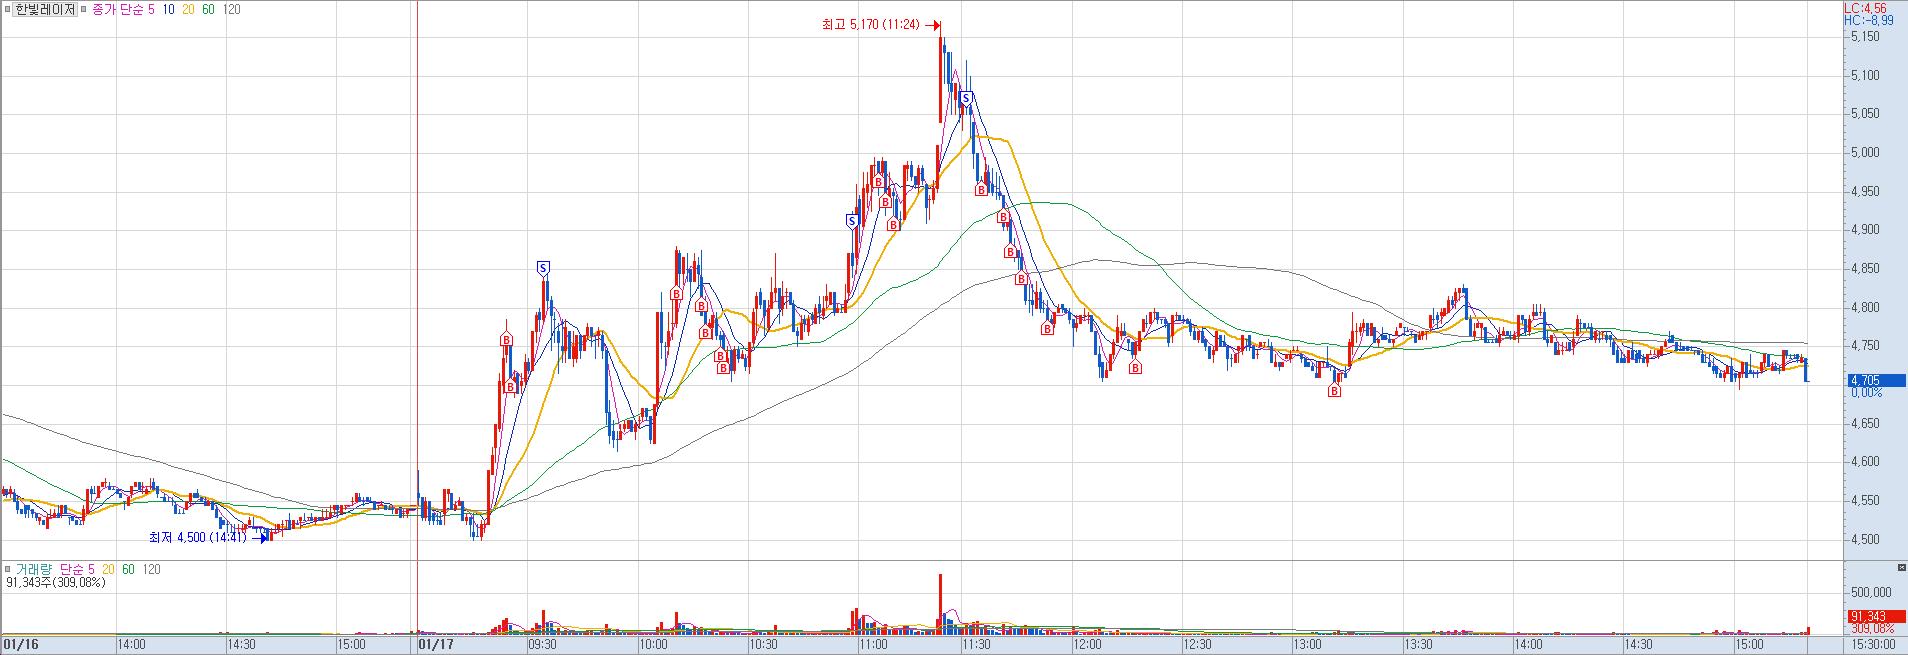Click the 500,000 volume axis label
The image size is (1908, 655).
[1869, 592]
